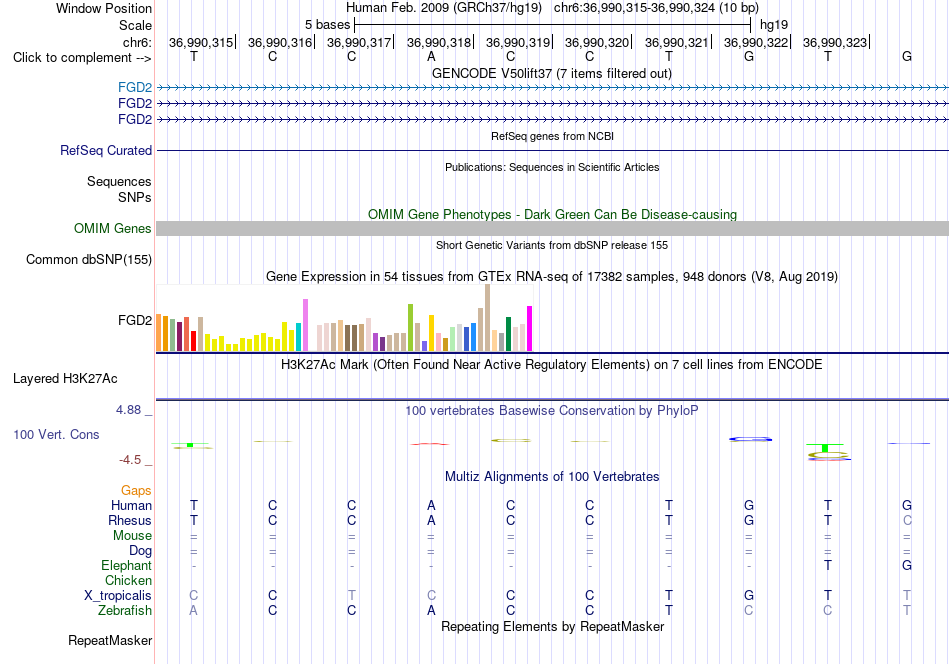Click the Window Position label
950x664 pixels.
coord(104,8)
